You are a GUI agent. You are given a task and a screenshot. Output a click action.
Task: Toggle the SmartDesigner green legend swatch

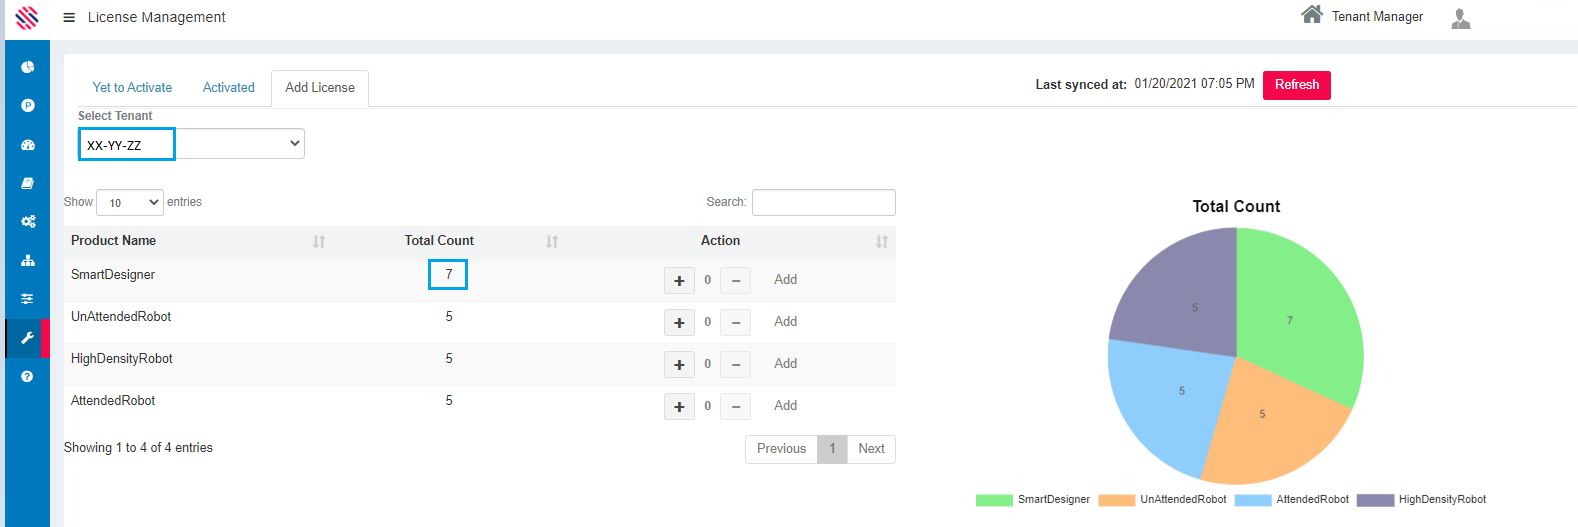993,500
